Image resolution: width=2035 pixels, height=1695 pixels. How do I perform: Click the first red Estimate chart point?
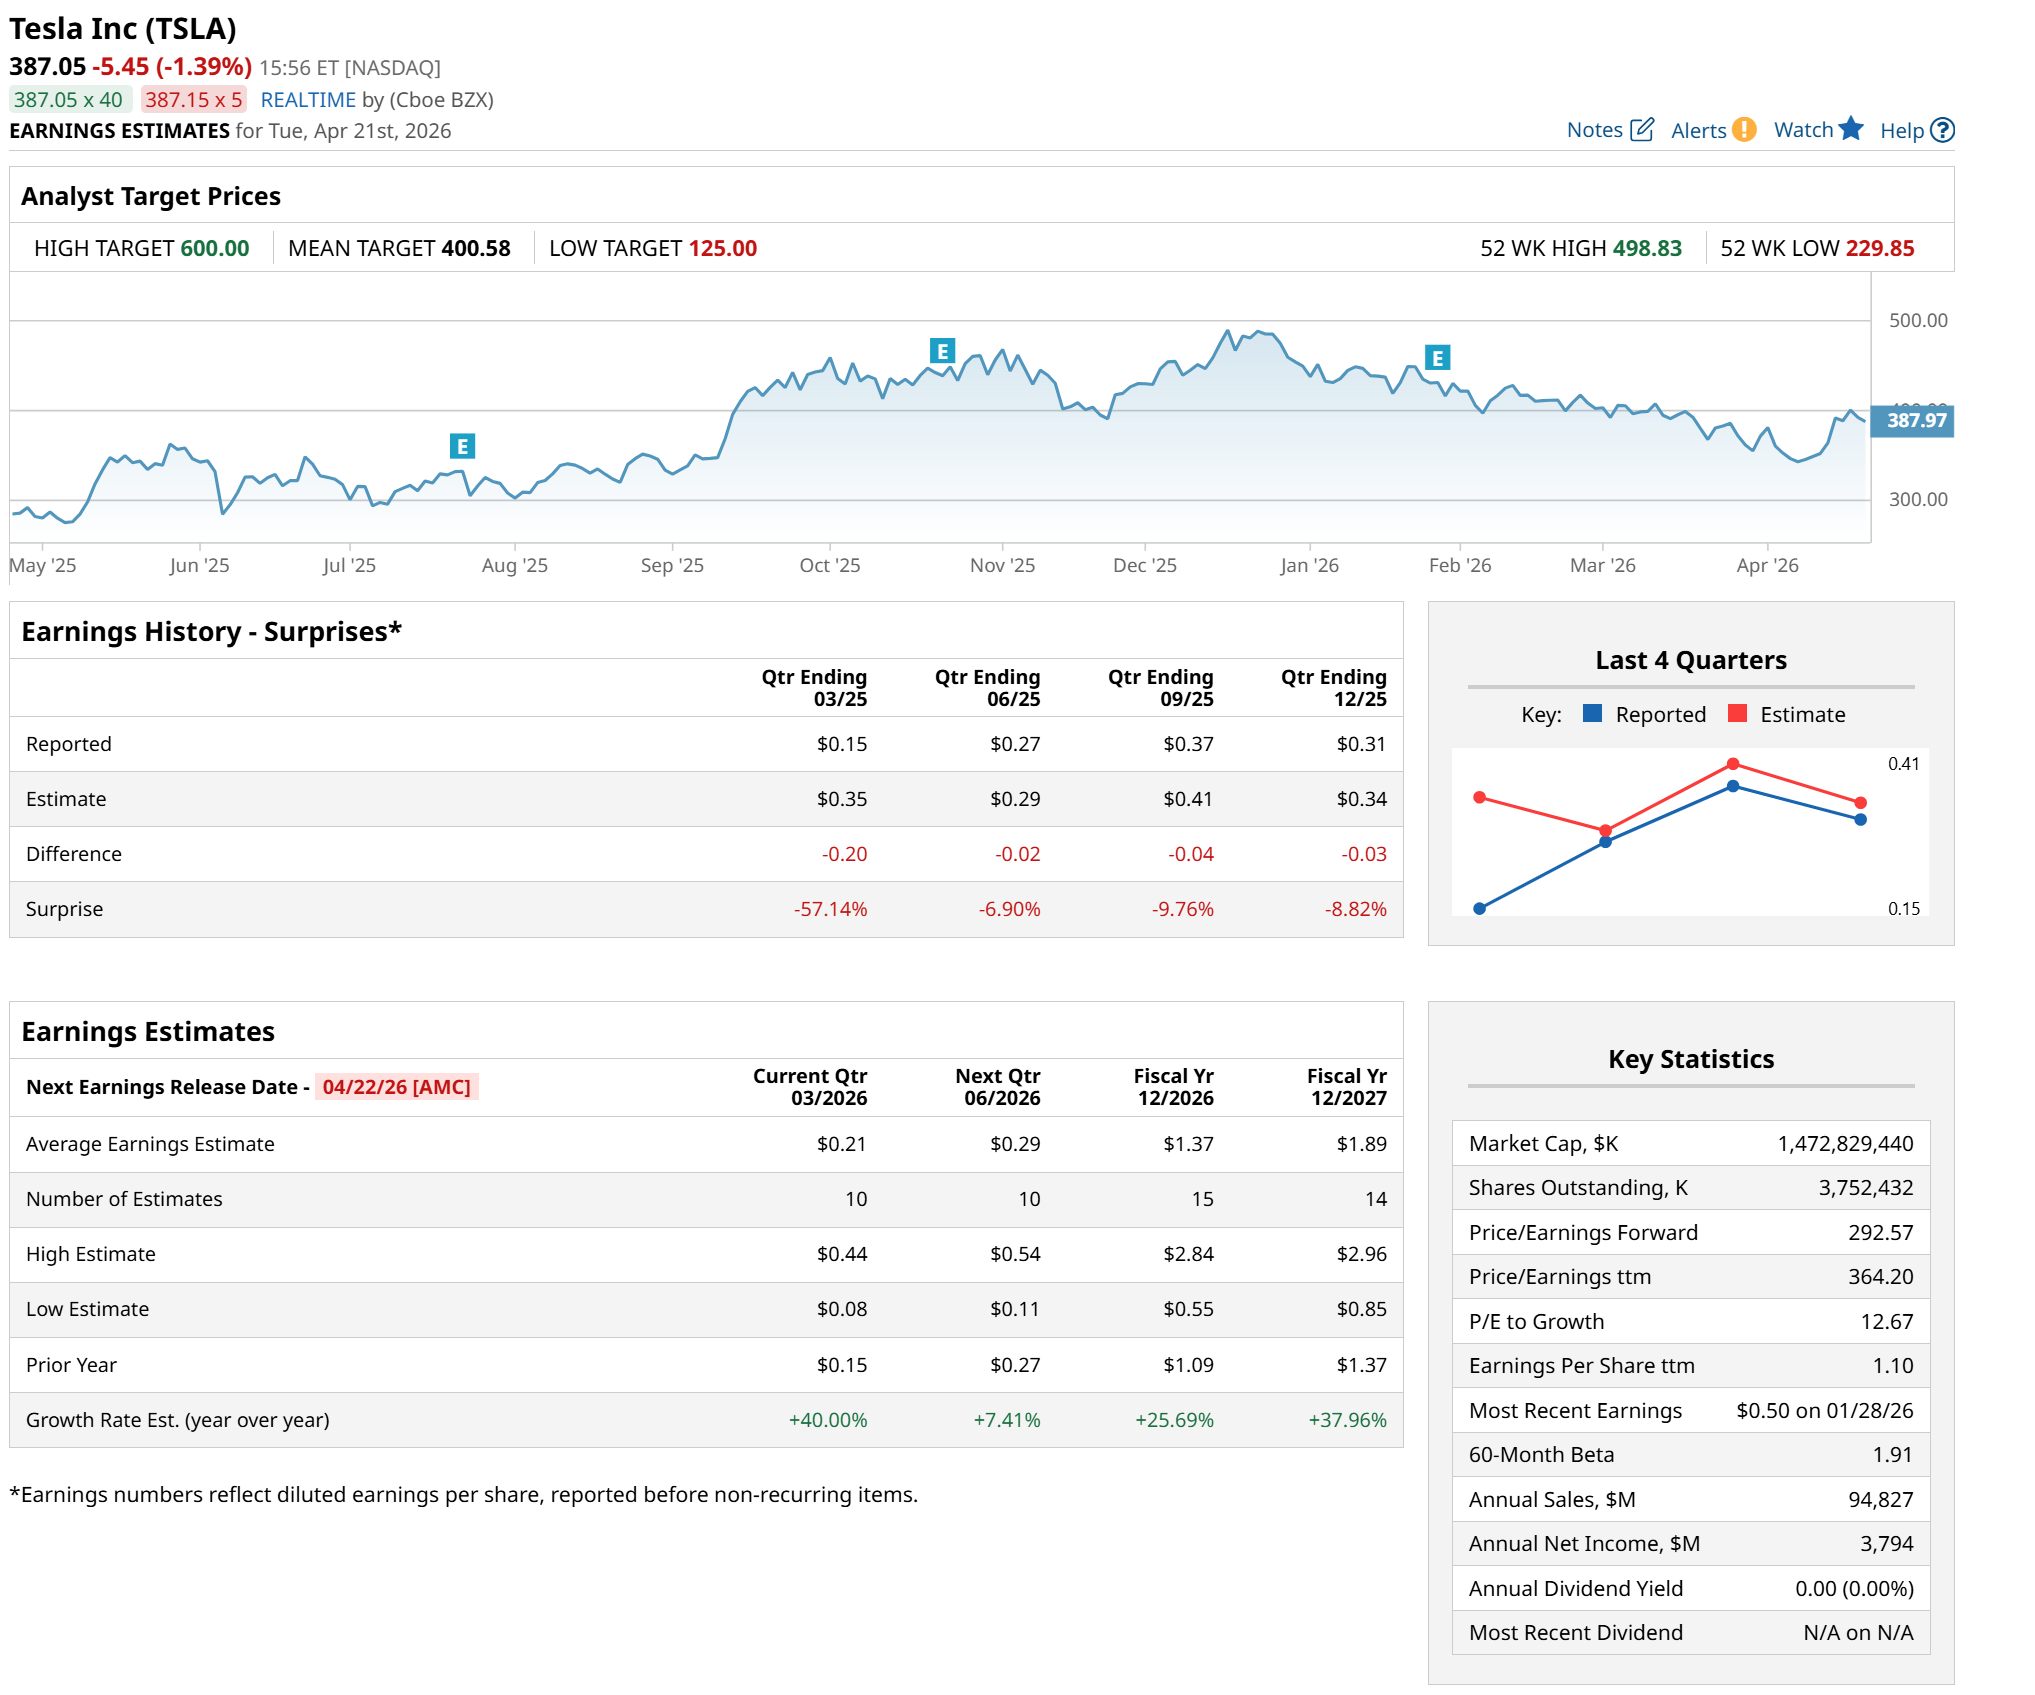1480,797
